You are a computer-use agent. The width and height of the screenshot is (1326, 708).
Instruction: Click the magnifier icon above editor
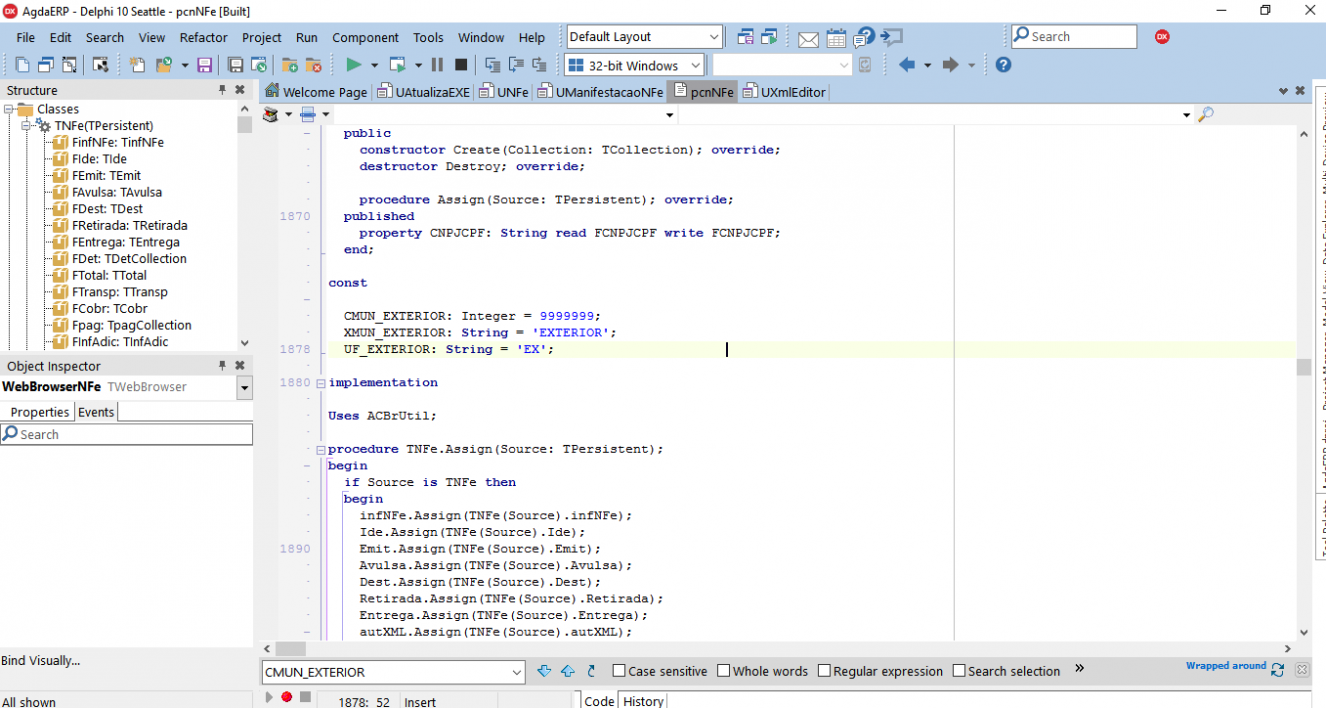coord(1206,115)
